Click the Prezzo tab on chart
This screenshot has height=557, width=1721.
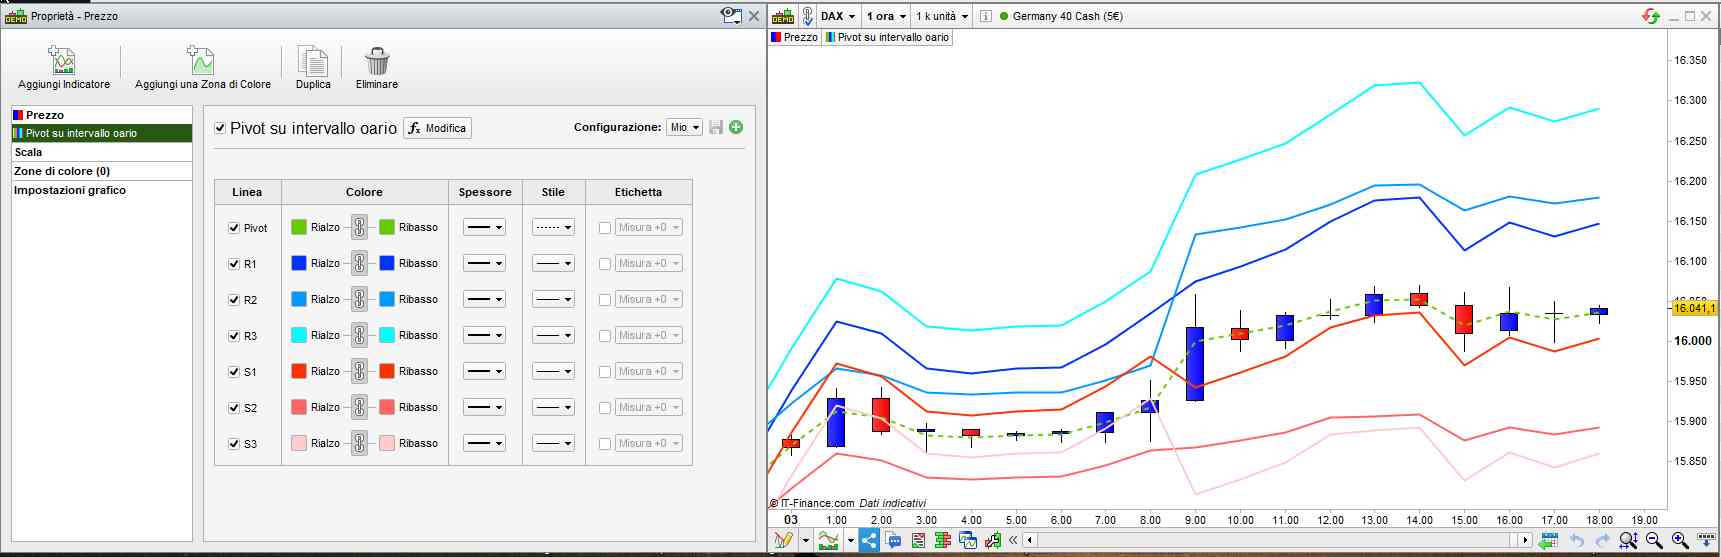pos(795,37)
